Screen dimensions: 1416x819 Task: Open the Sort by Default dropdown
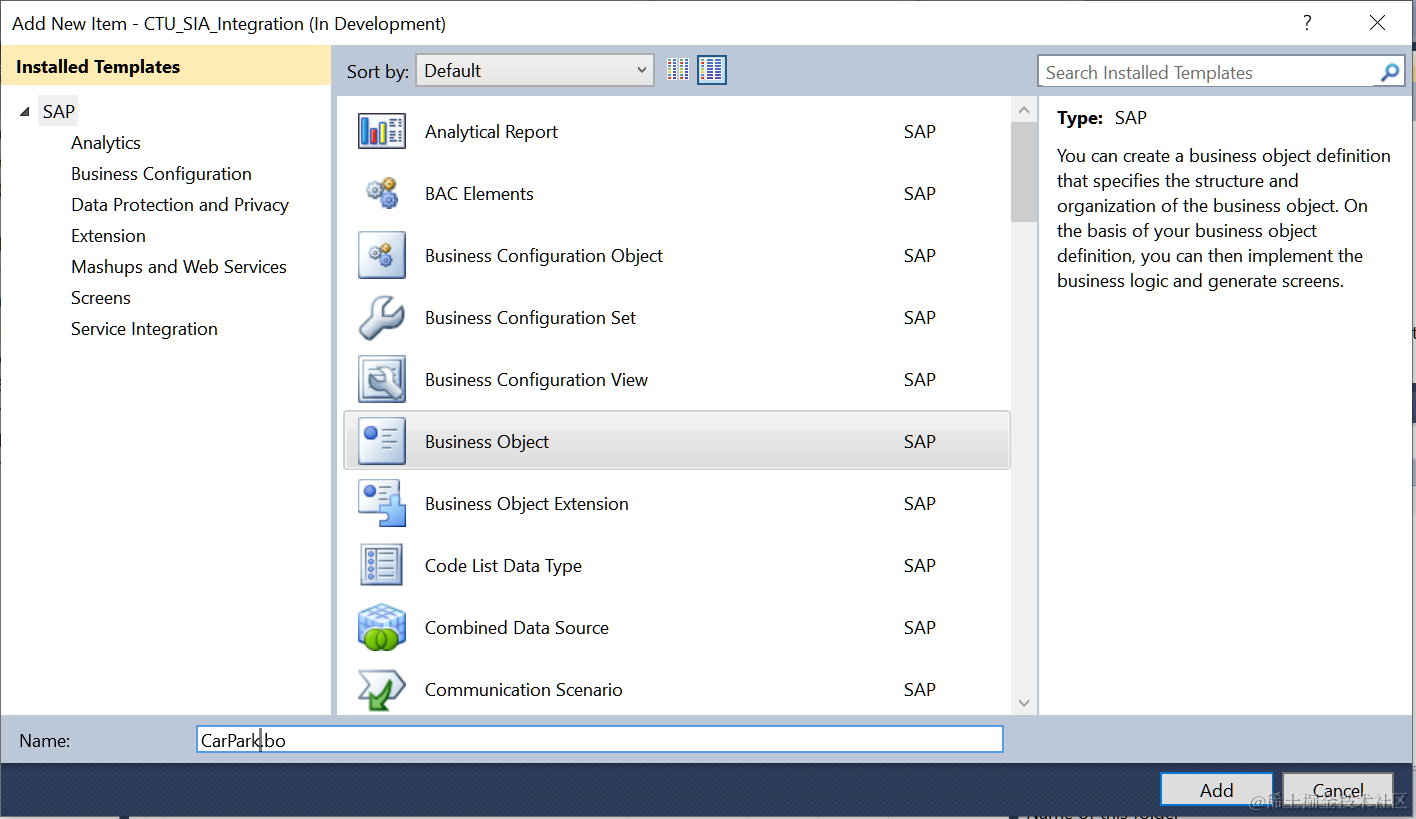click(x=535, y=70)
